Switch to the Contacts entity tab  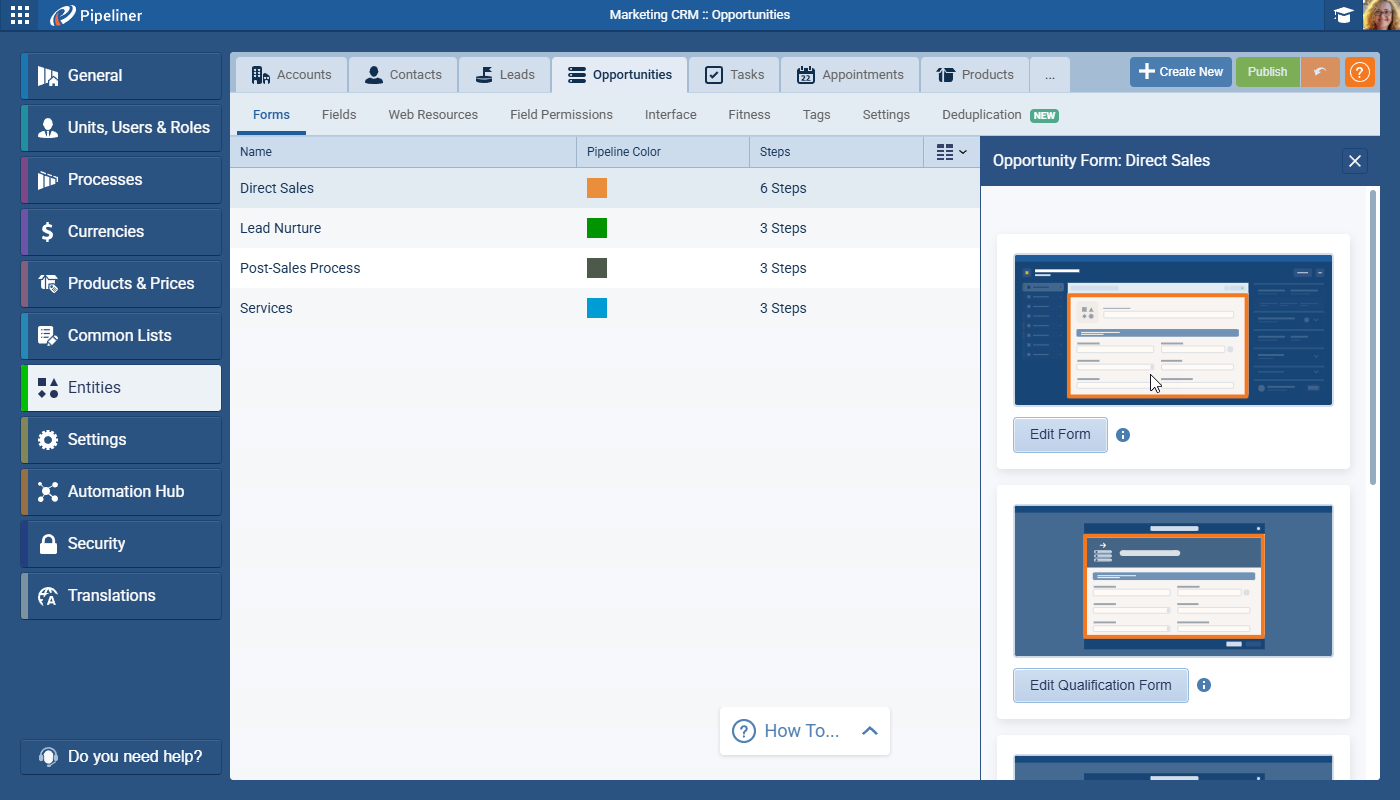click(x=403, y=75)
